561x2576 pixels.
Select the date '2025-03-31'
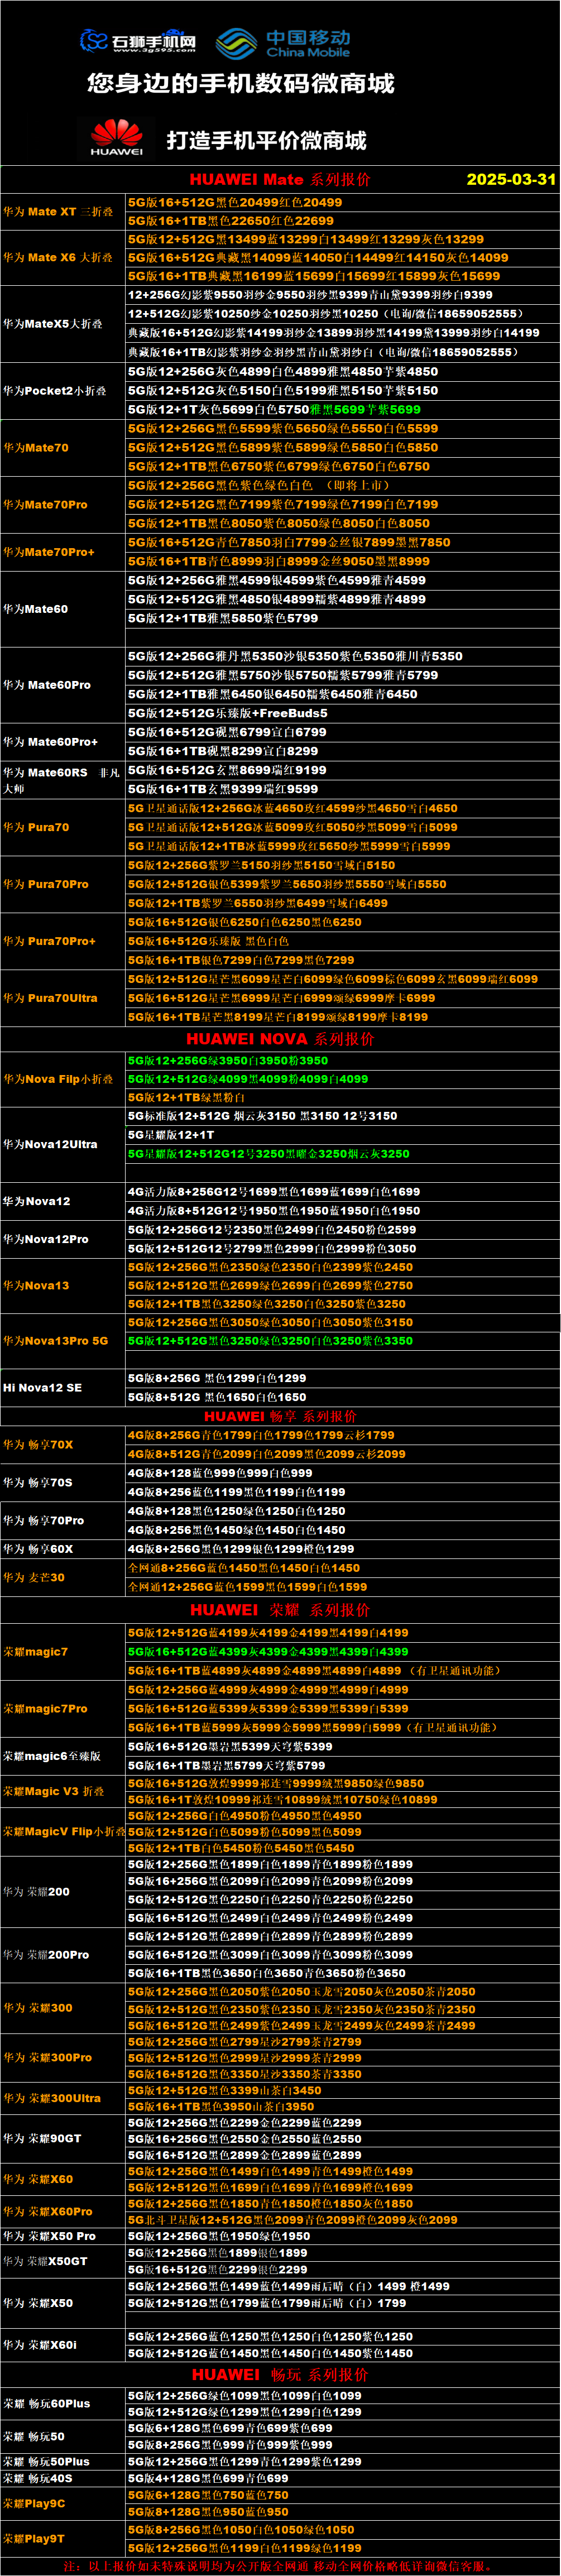point(511,179)
